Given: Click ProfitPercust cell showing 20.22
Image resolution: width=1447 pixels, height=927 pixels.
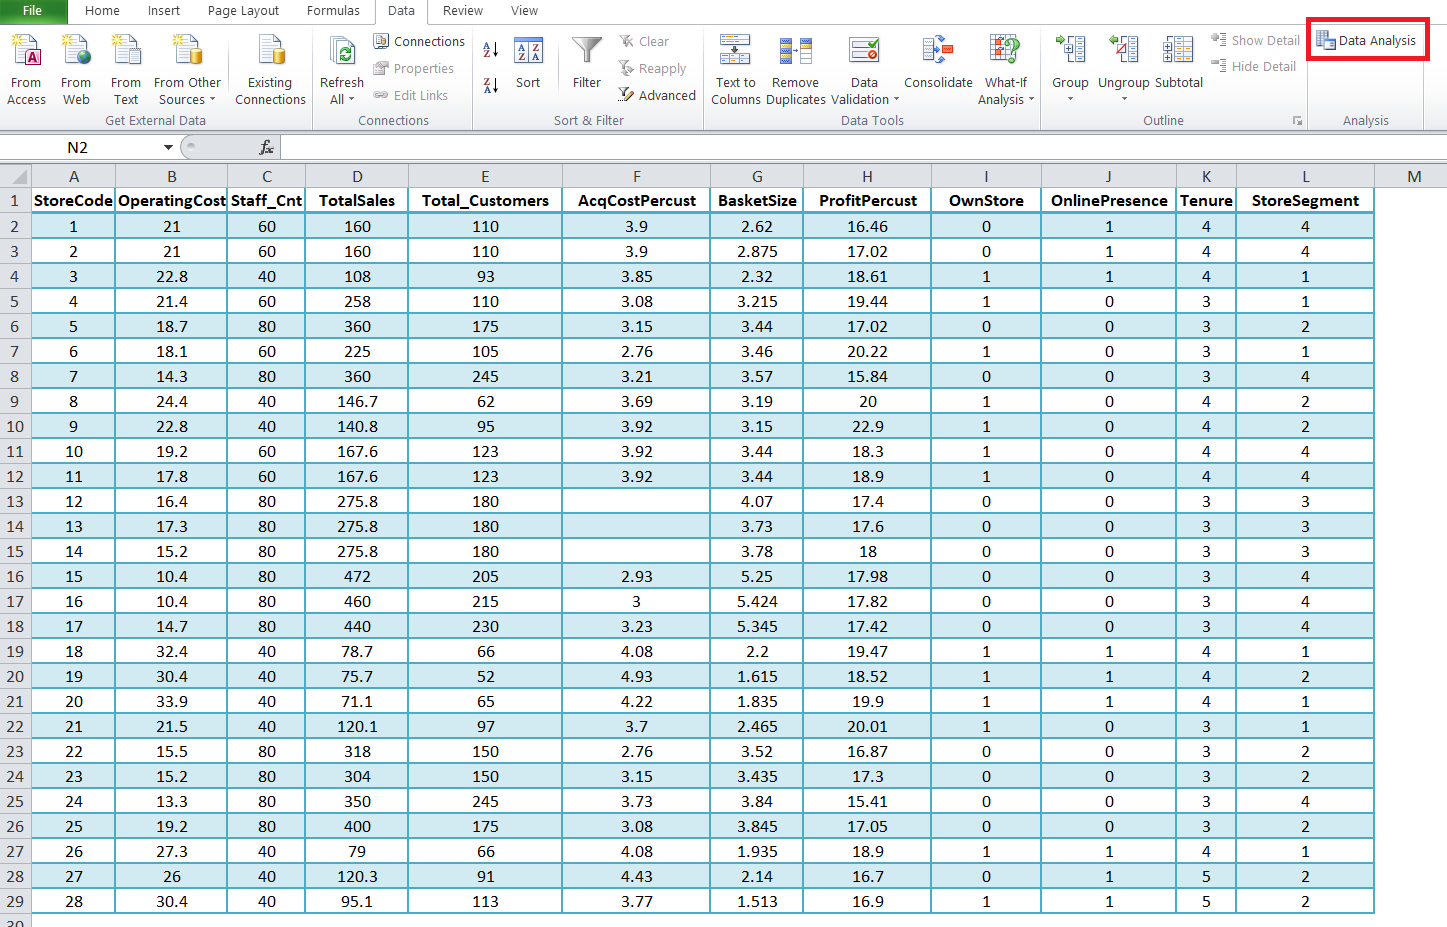Looking at the screenshot, I should (867, 351).
